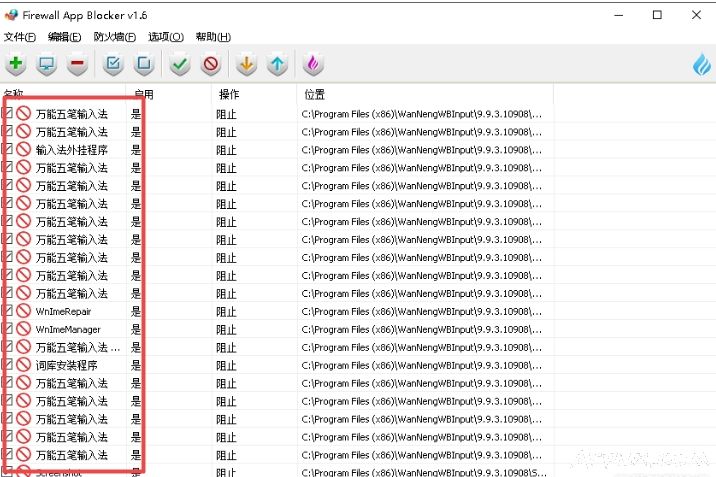This screenshot has height=477, width=716.
Task: Select the 词库安装程序 entry name
Action: tap(67, 366)
